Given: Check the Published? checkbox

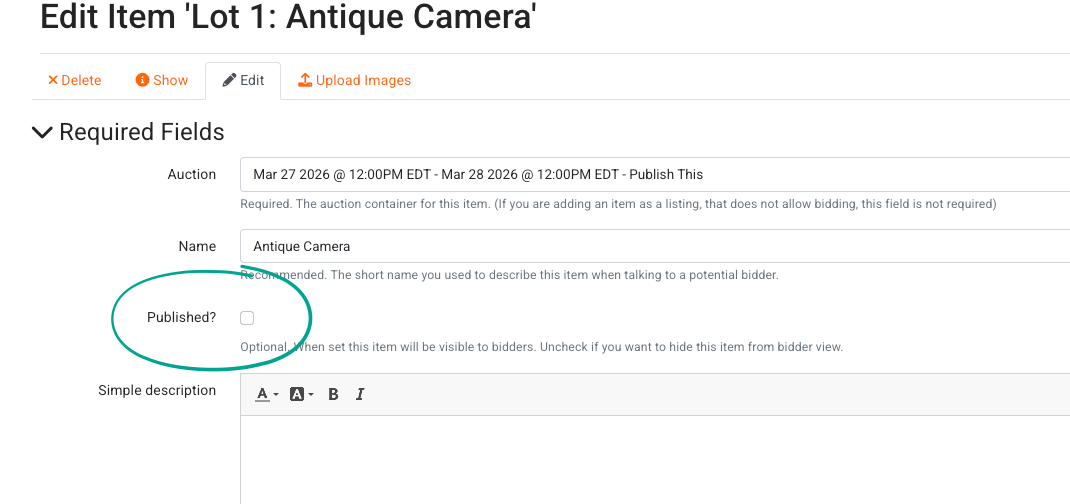Looking at the screenshot, I should tap(247, 318).
